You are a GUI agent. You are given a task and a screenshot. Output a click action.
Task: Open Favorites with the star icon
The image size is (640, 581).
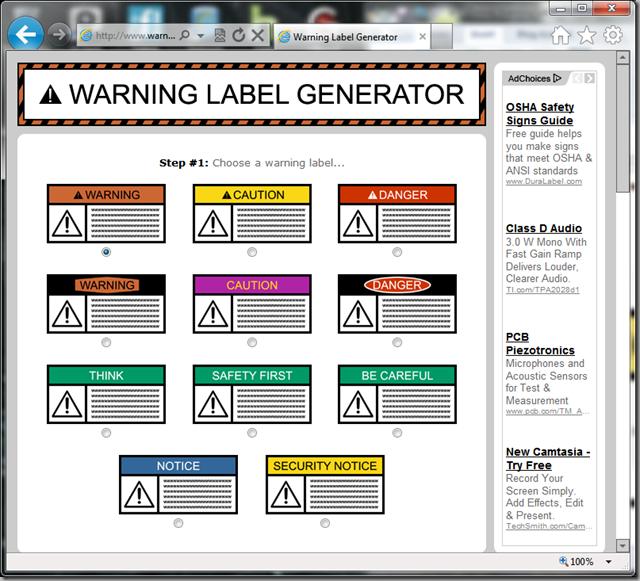click(x=587, y=36)
